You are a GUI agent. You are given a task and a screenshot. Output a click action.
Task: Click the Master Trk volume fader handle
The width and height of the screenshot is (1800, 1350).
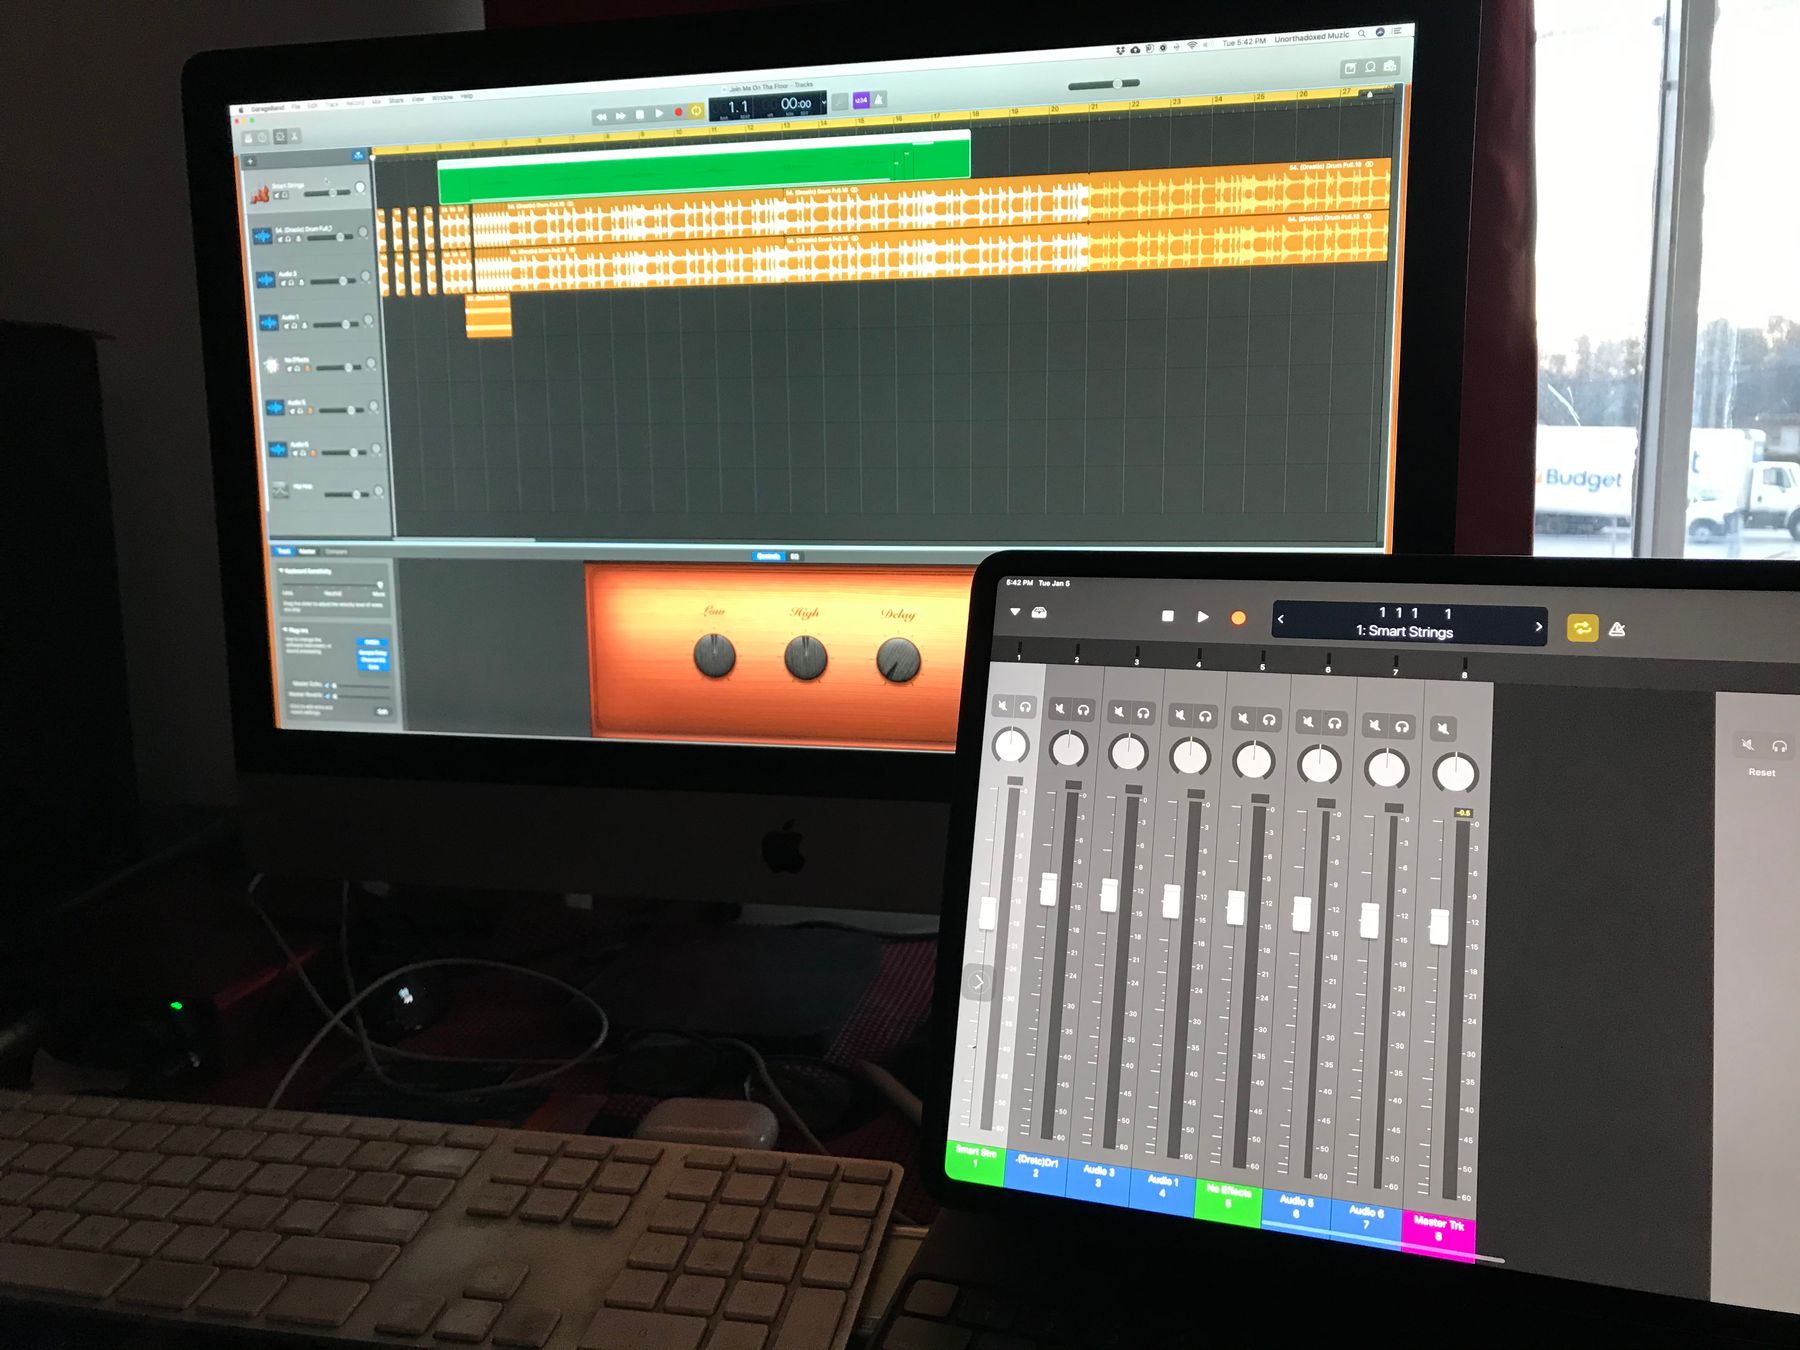tap(1438, 927)
